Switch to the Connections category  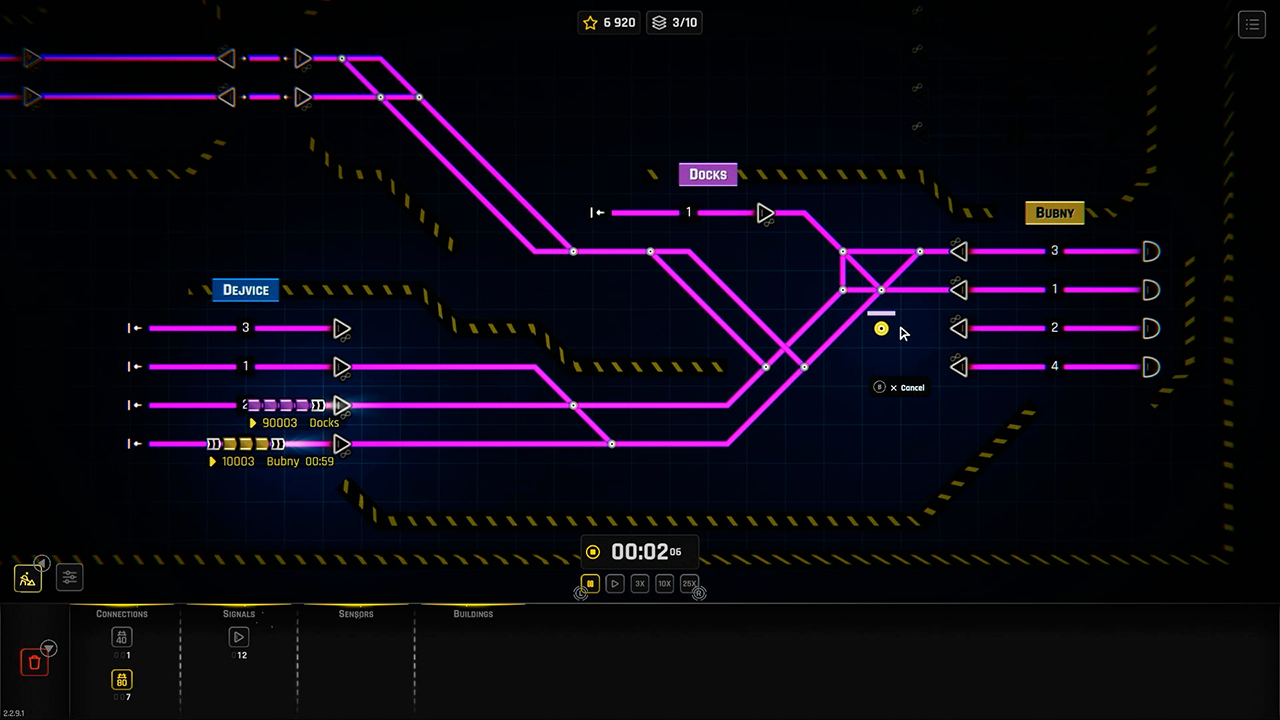[x=122, y=614]
